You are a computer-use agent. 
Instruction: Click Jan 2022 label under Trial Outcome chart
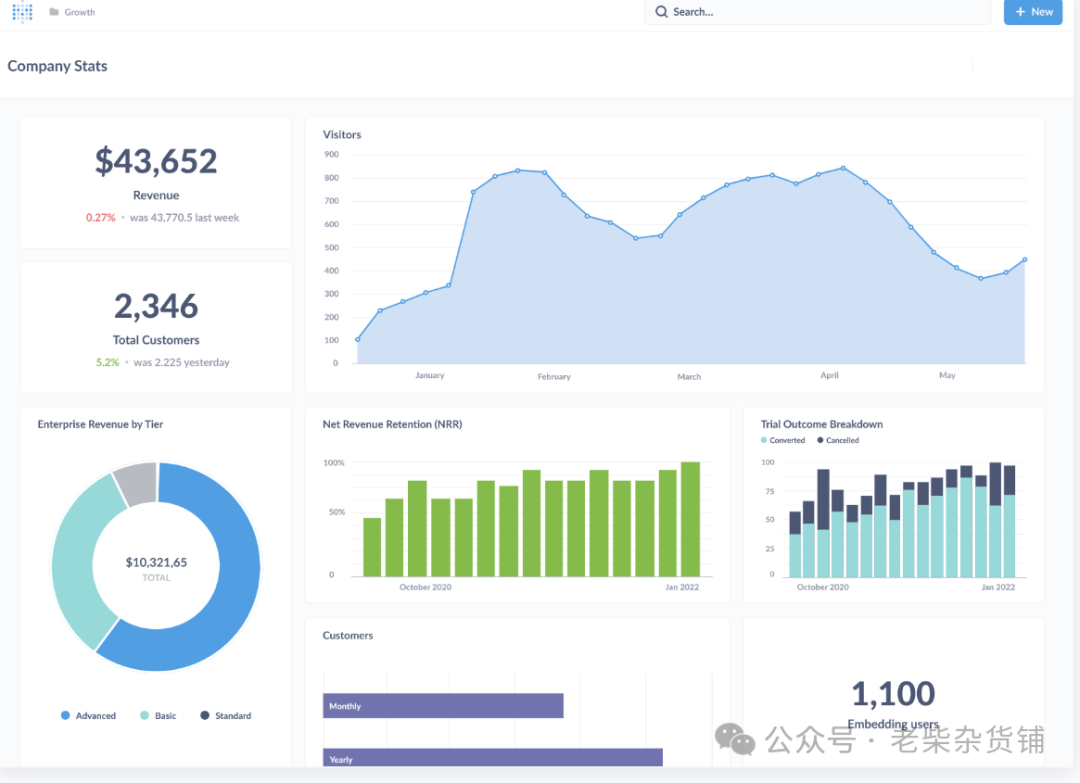pyautogui.click(x=998, y=587)
